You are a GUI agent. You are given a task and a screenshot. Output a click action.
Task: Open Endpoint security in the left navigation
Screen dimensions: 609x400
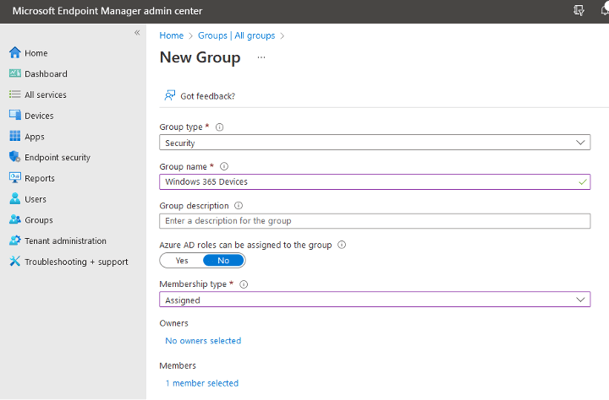click(57, 157)
